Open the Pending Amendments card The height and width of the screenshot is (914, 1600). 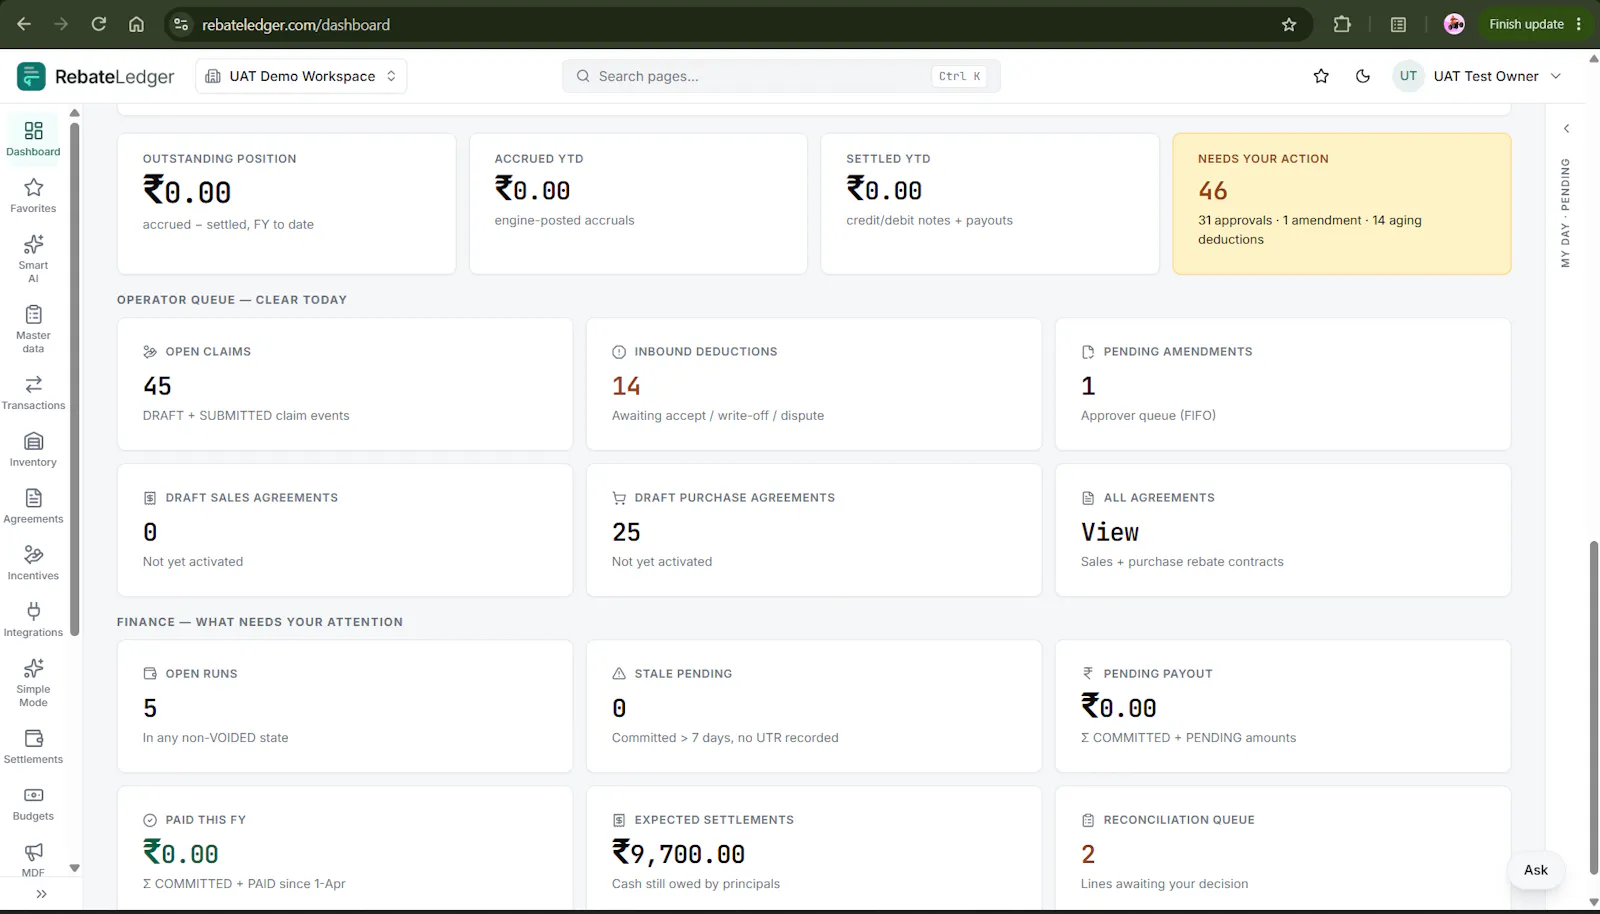click(1283, 384)
